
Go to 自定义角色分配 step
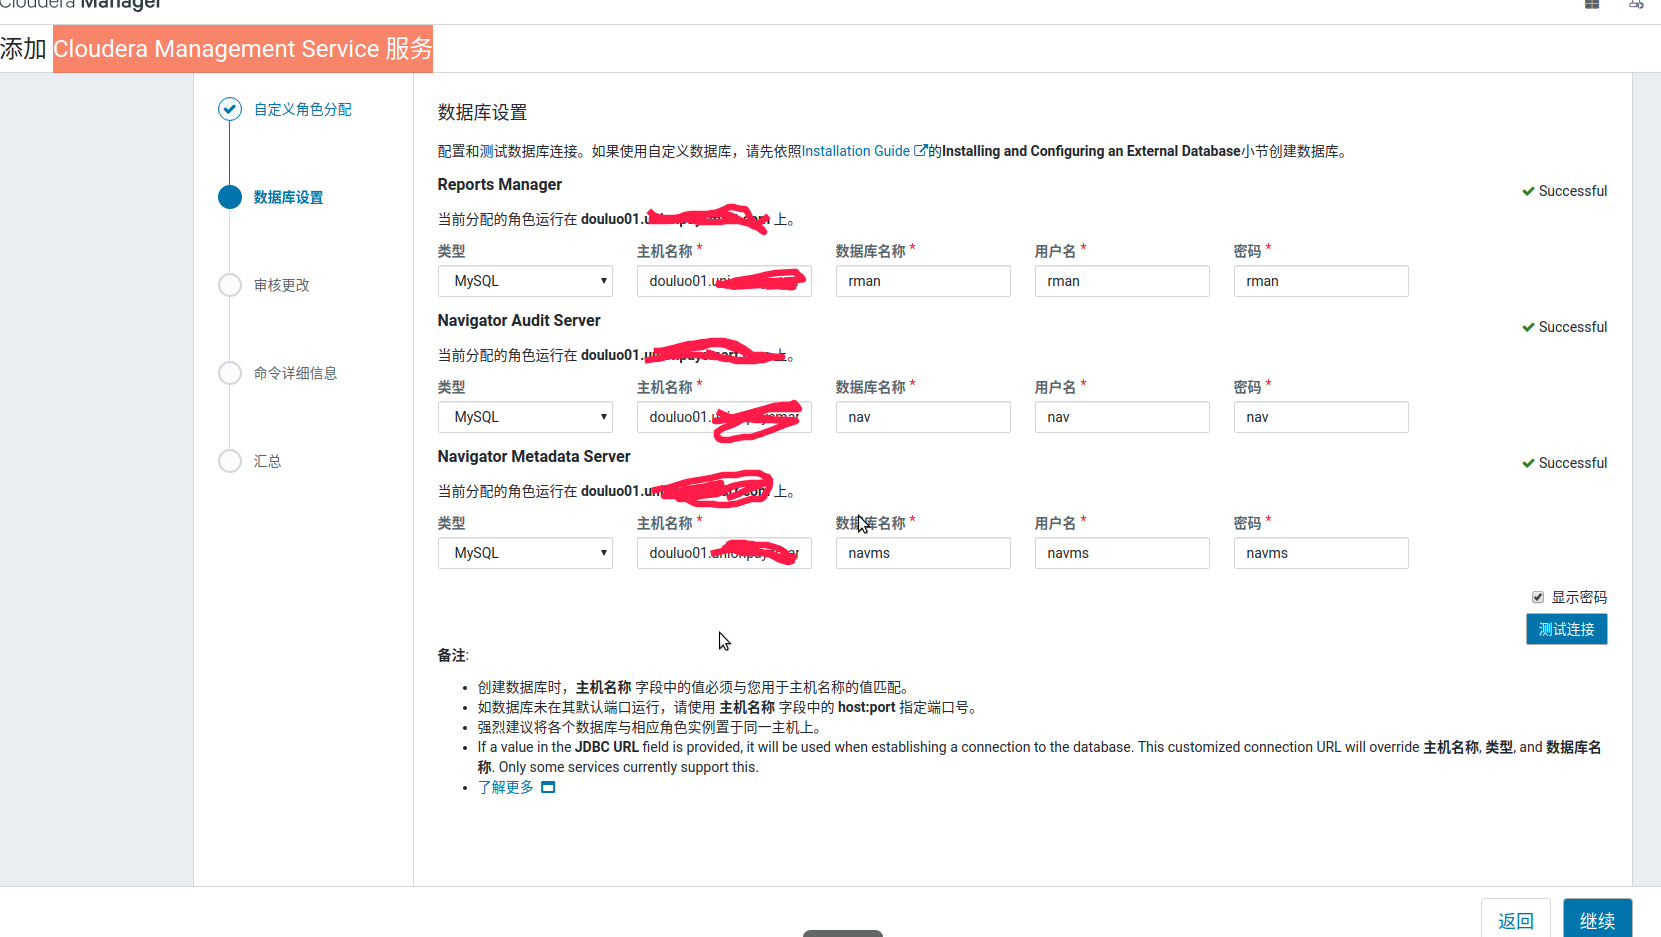302,109
